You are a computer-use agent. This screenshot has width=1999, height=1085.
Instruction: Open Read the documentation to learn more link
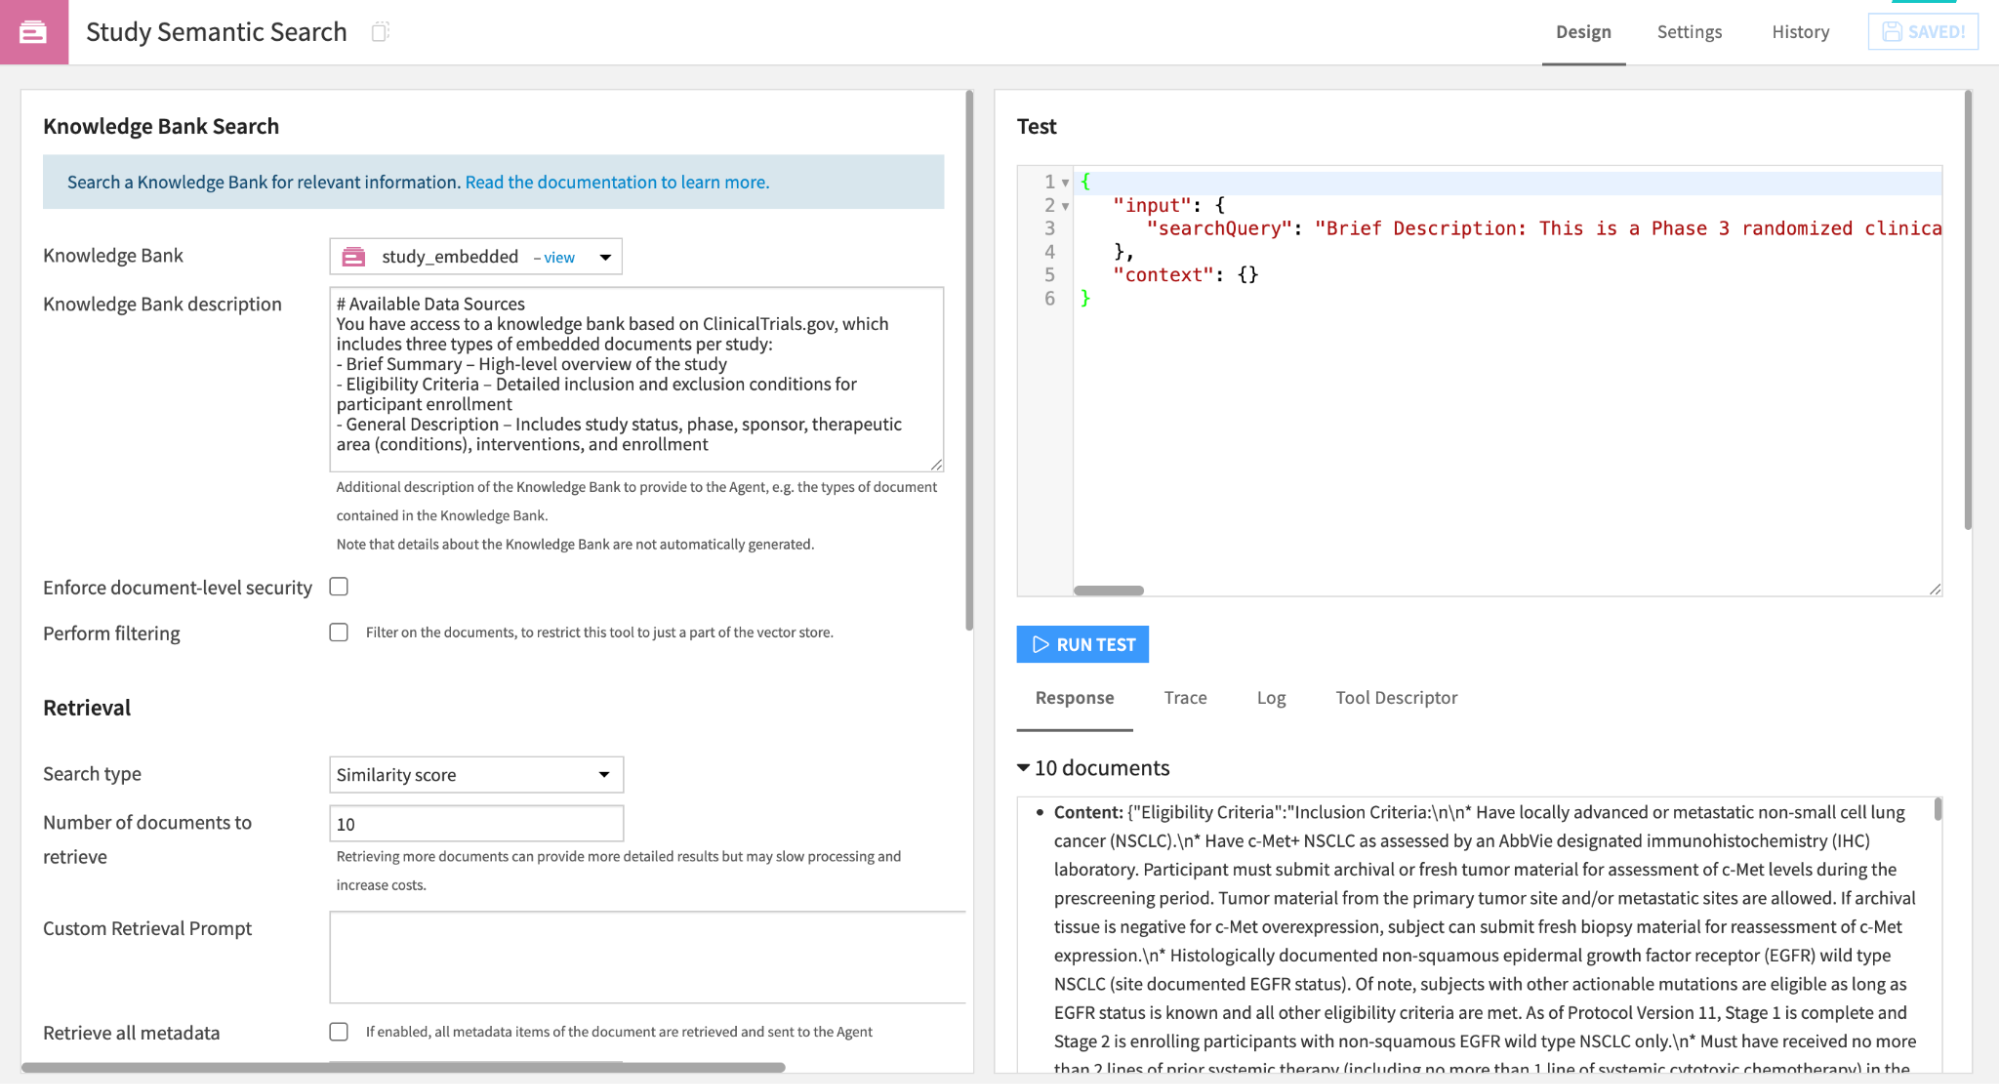click(617, 182)
